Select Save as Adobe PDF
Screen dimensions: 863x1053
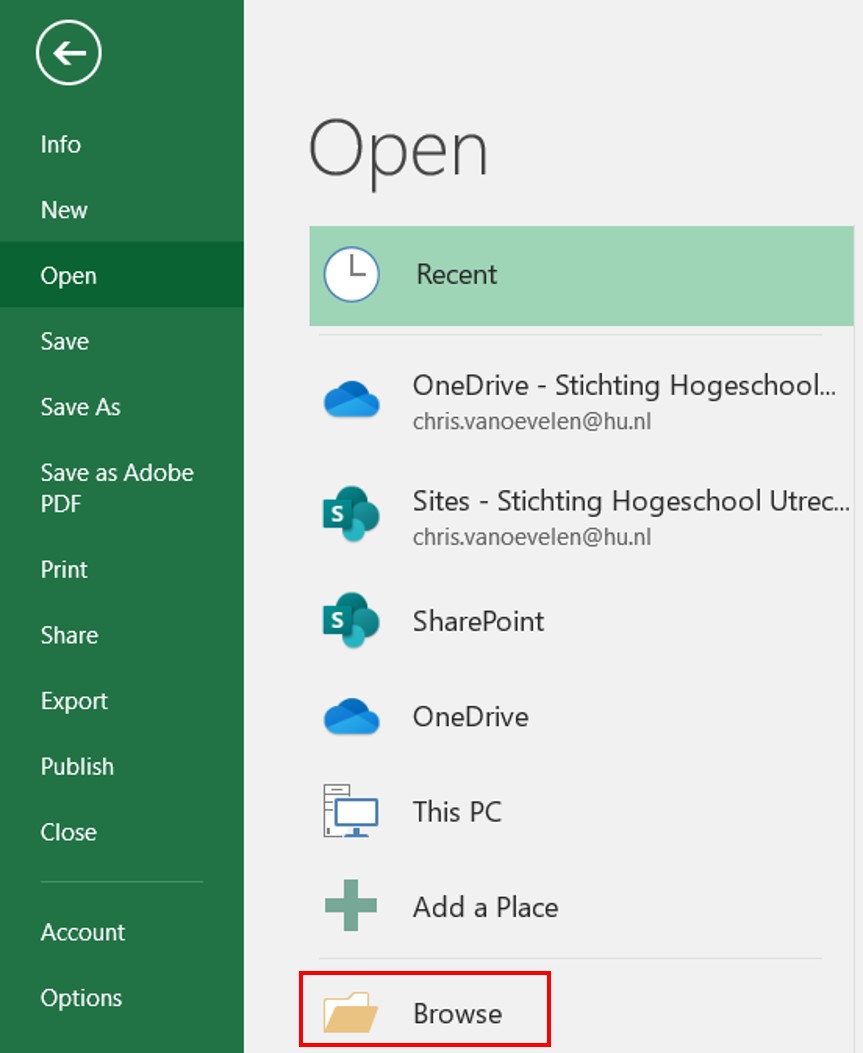coord(116,487)
